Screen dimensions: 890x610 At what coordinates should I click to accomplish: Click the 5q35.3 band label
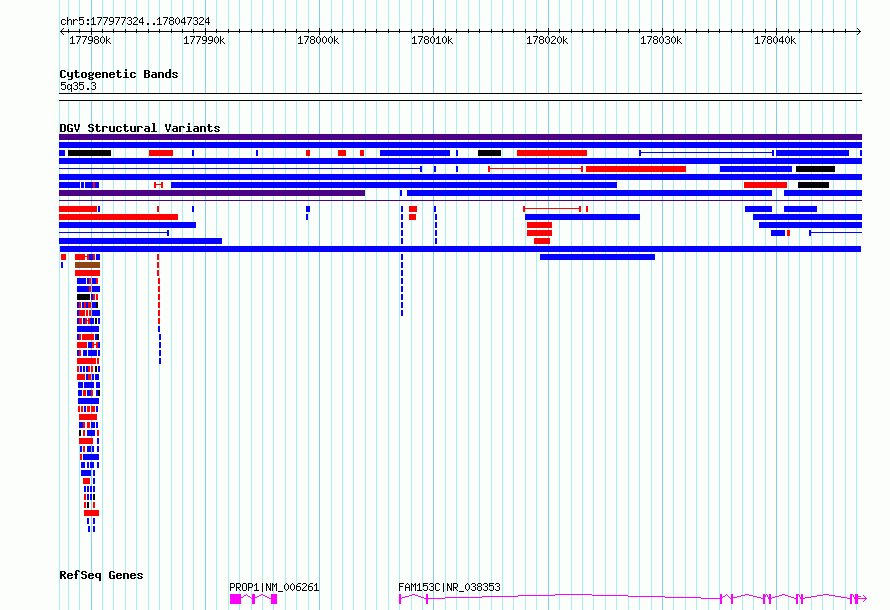[x=78, y=86]
